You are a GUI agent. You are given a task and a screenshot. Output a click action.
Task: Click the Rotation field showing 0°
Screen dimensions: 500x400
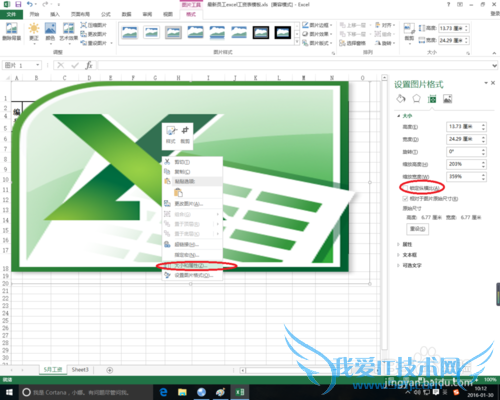463,152
